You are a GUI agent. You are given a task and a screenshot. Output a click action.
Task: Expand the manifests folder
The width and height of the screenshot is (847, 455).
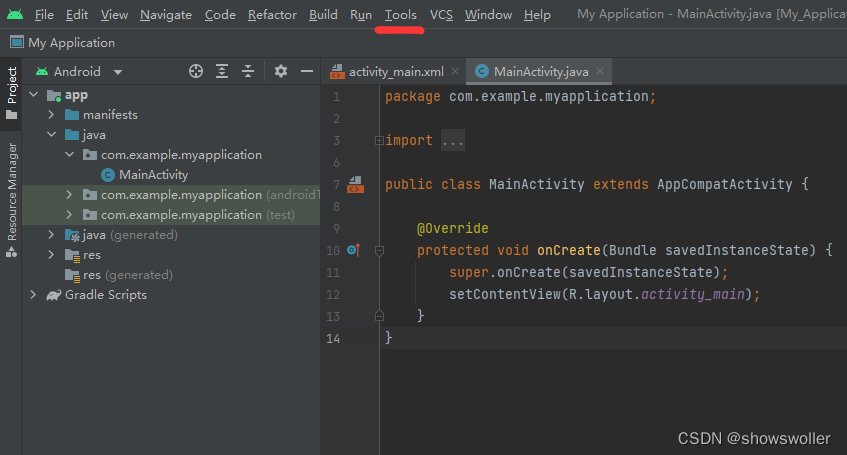click(51, 115)
